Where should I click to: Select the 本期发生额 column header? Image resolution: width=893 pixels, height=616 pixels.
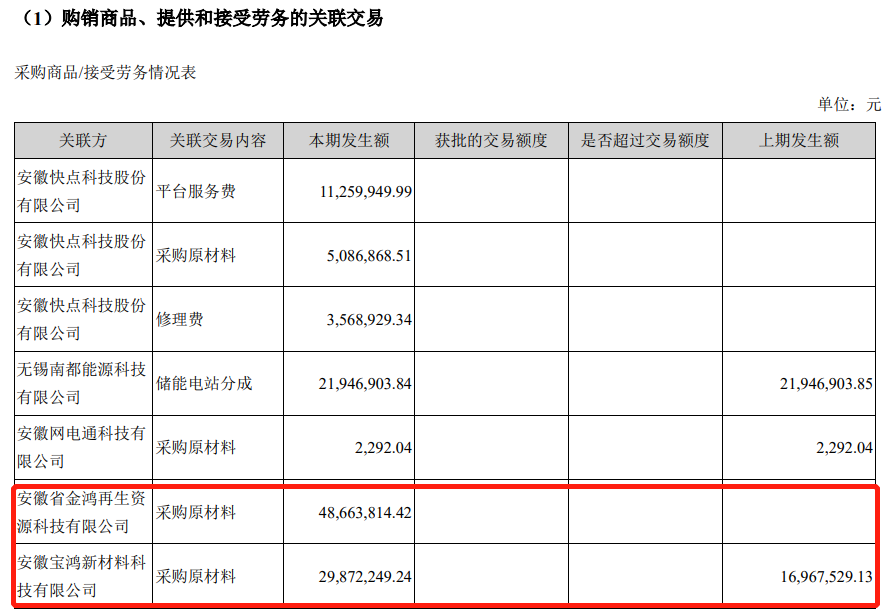coord(349,141)
